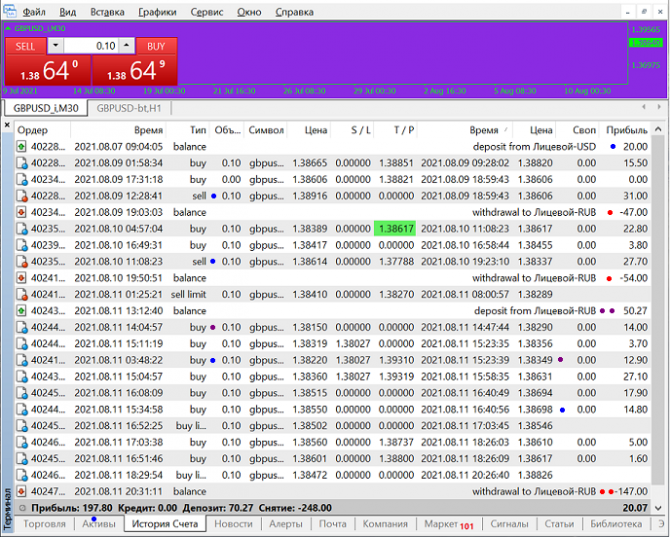Click the buy order icon in the 2021.08.11 14:04:57 row
This screenshot has width=670, height=537.
(21, 327)
